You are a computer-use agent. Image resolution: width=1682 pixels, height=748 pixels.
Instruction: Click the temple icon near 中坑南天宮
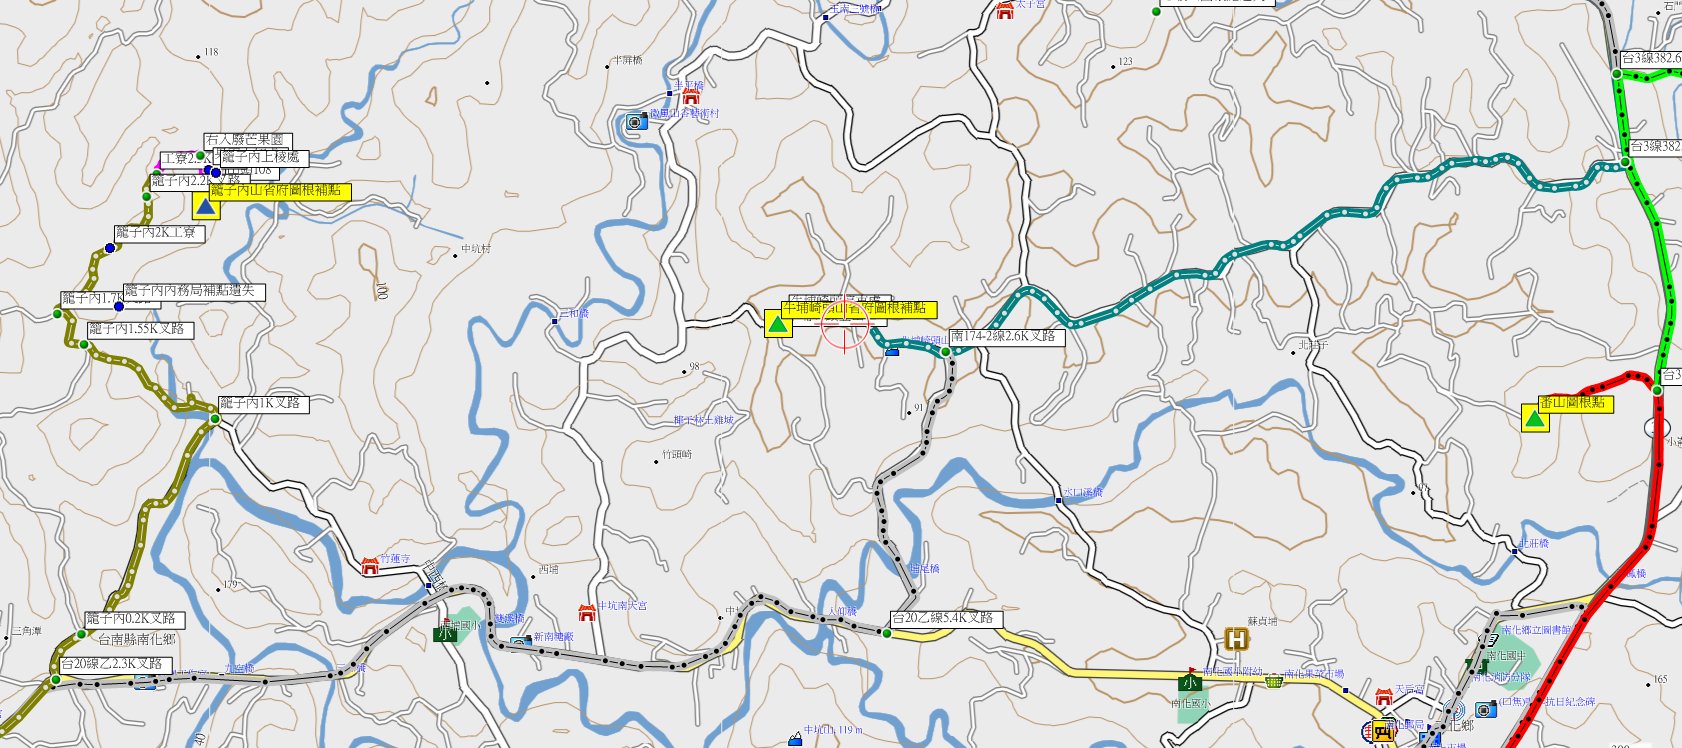(587, 611)
